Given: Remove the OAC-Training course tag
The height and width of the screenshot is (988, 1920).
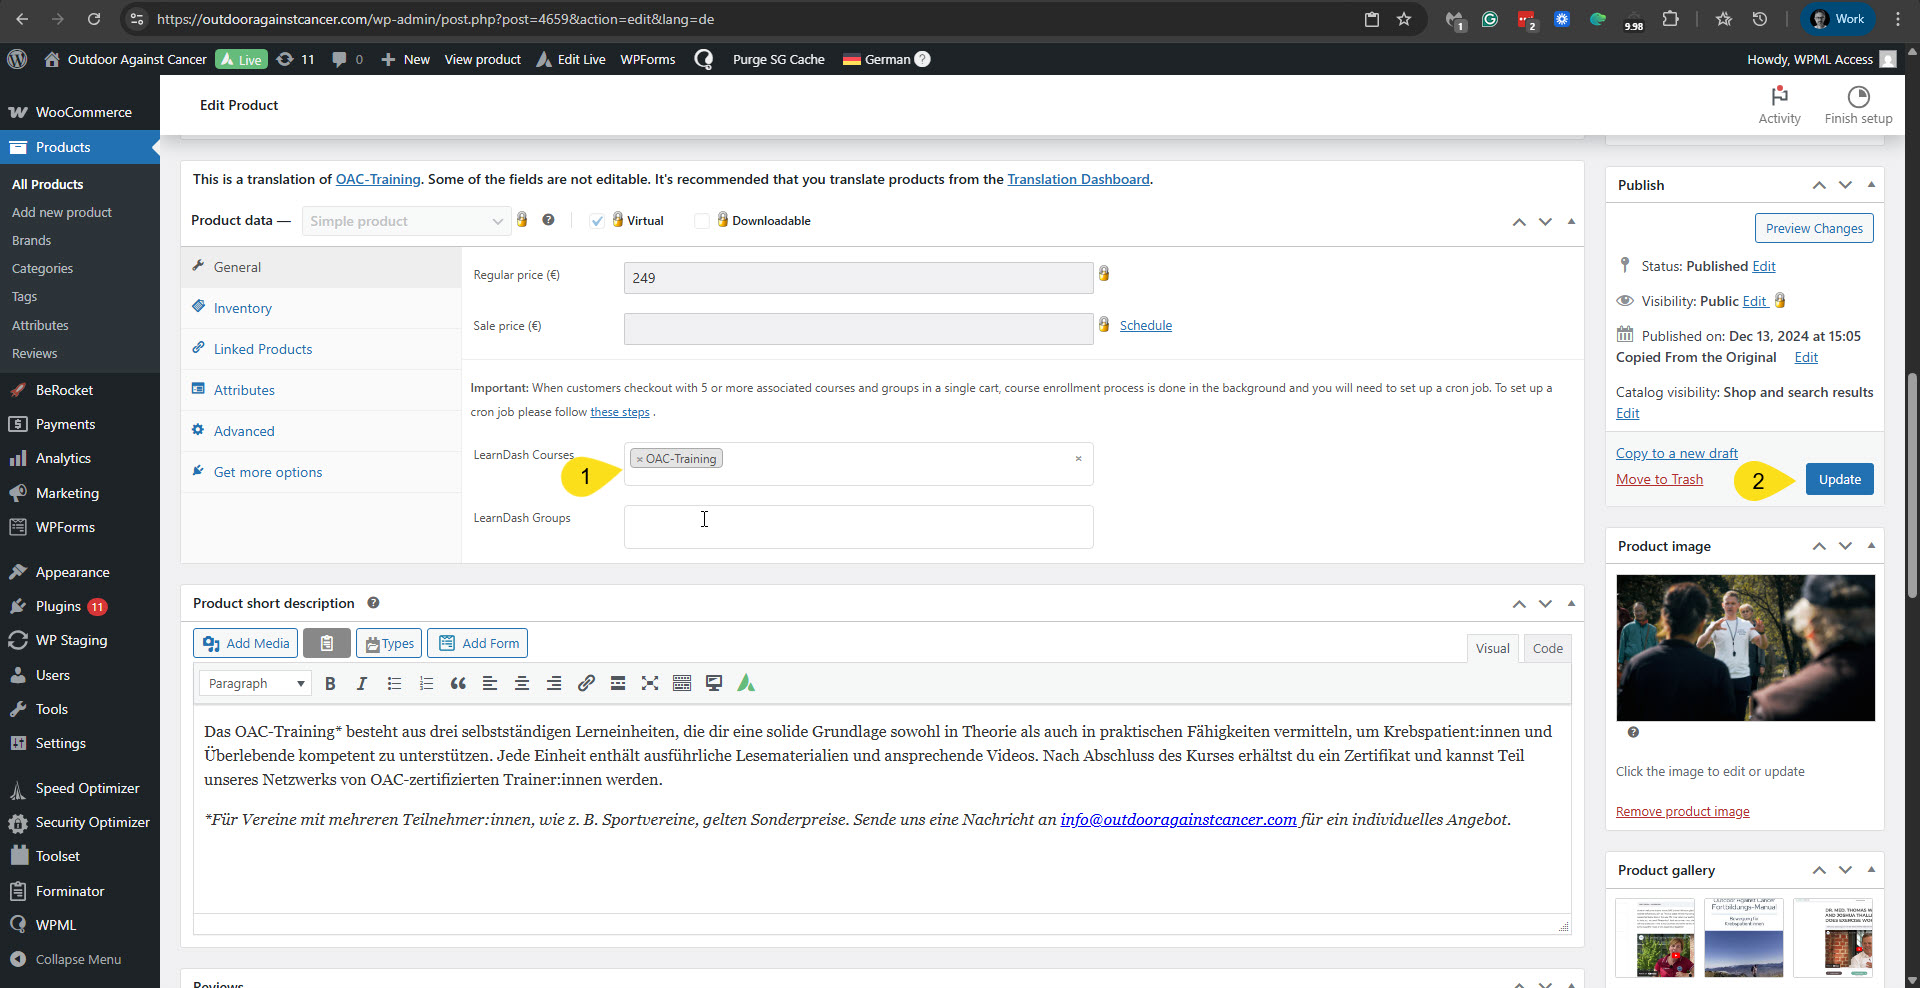Looking at the screenshot, I should (x=640, y=459).
